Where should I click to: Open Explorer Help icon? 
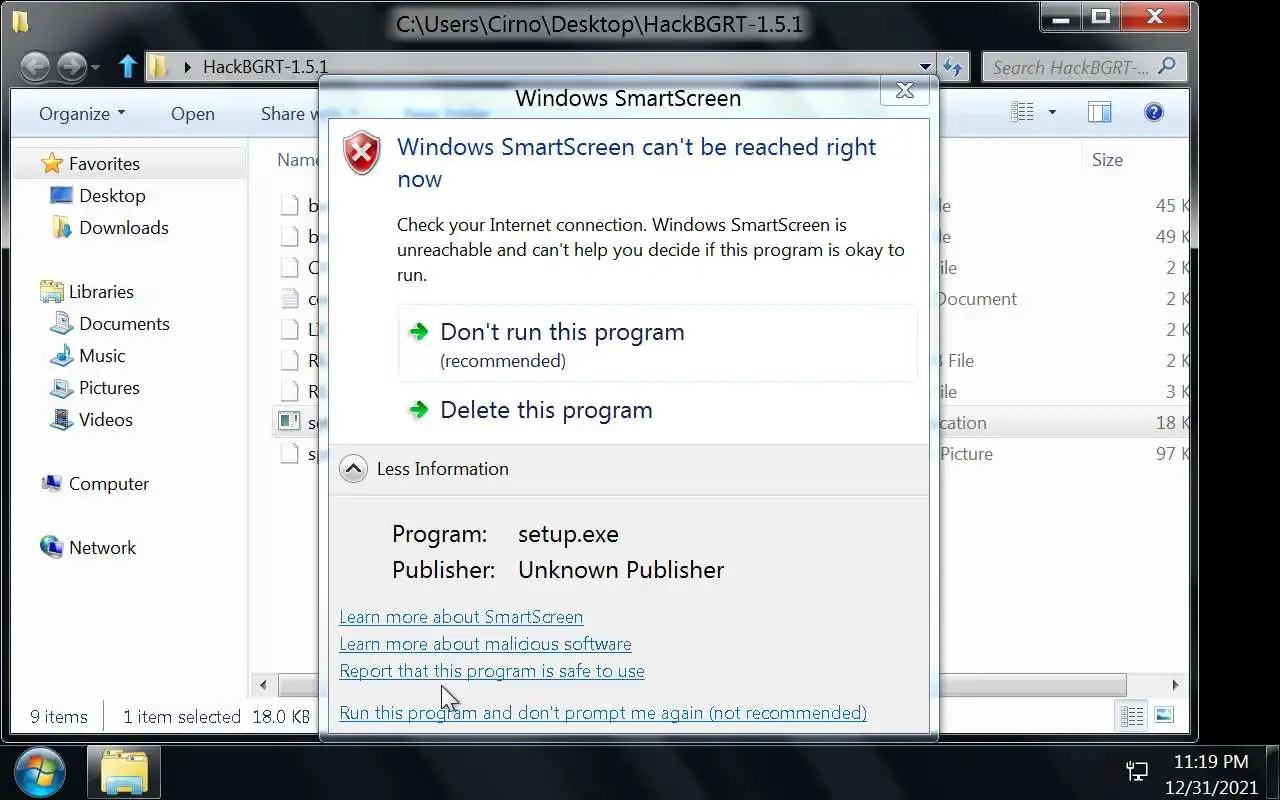(1153, 112)
